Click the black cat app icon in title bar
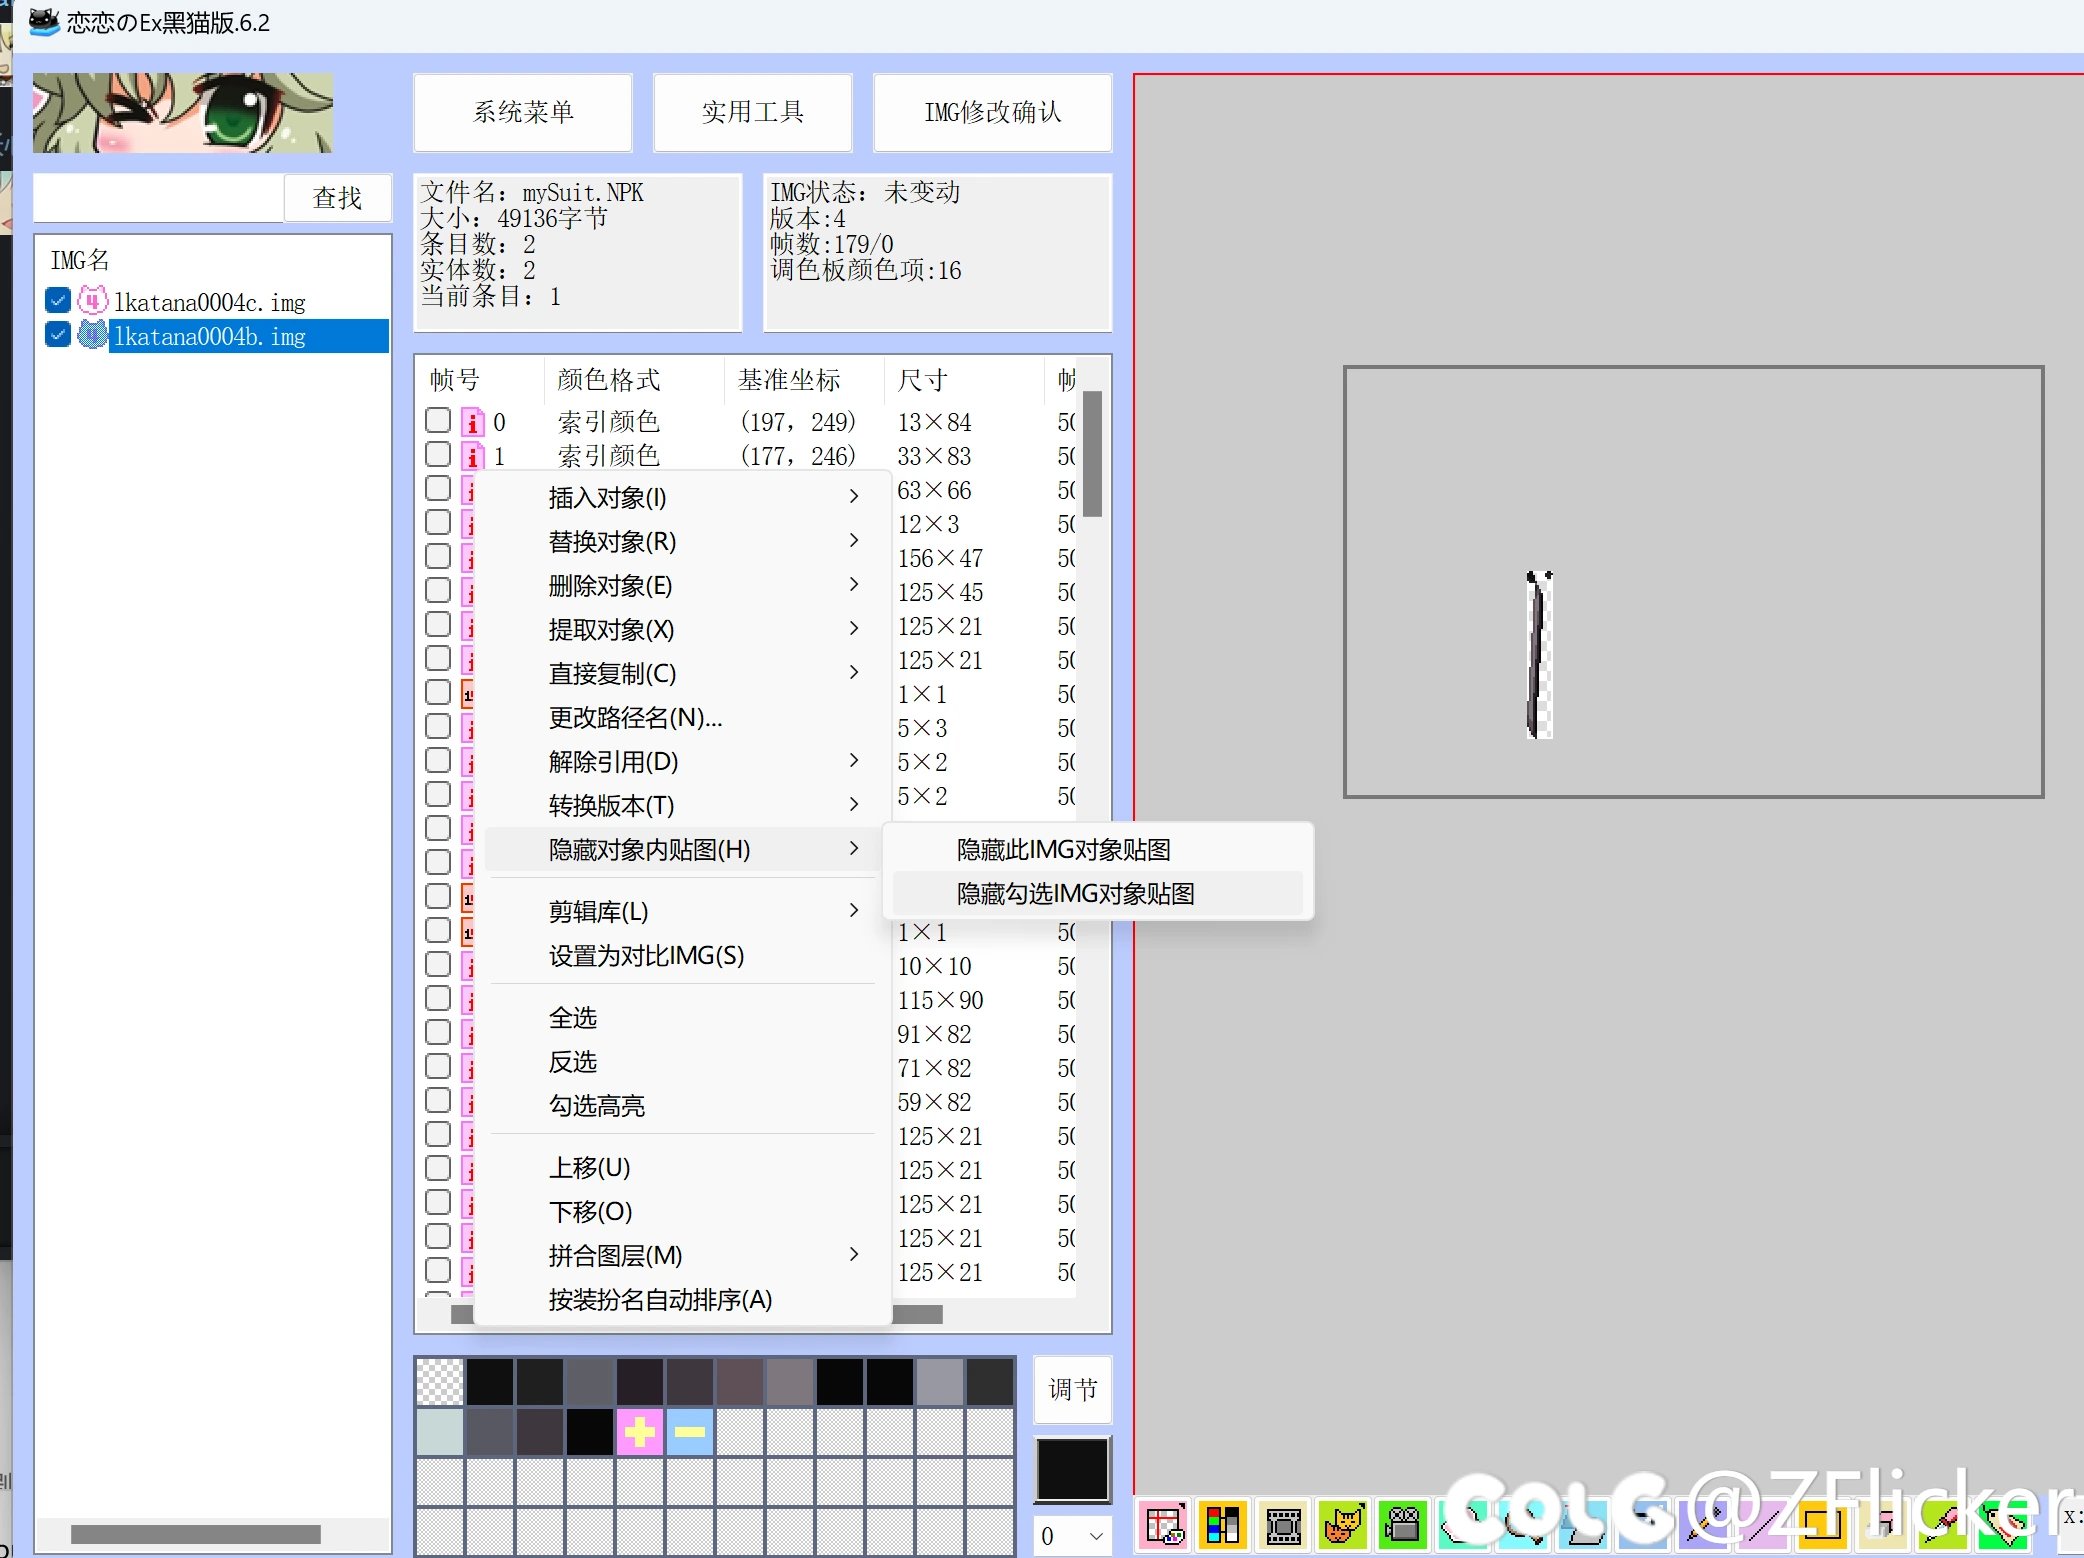The height and width of the screenshot is (1558, 2084). click(44, 21)
